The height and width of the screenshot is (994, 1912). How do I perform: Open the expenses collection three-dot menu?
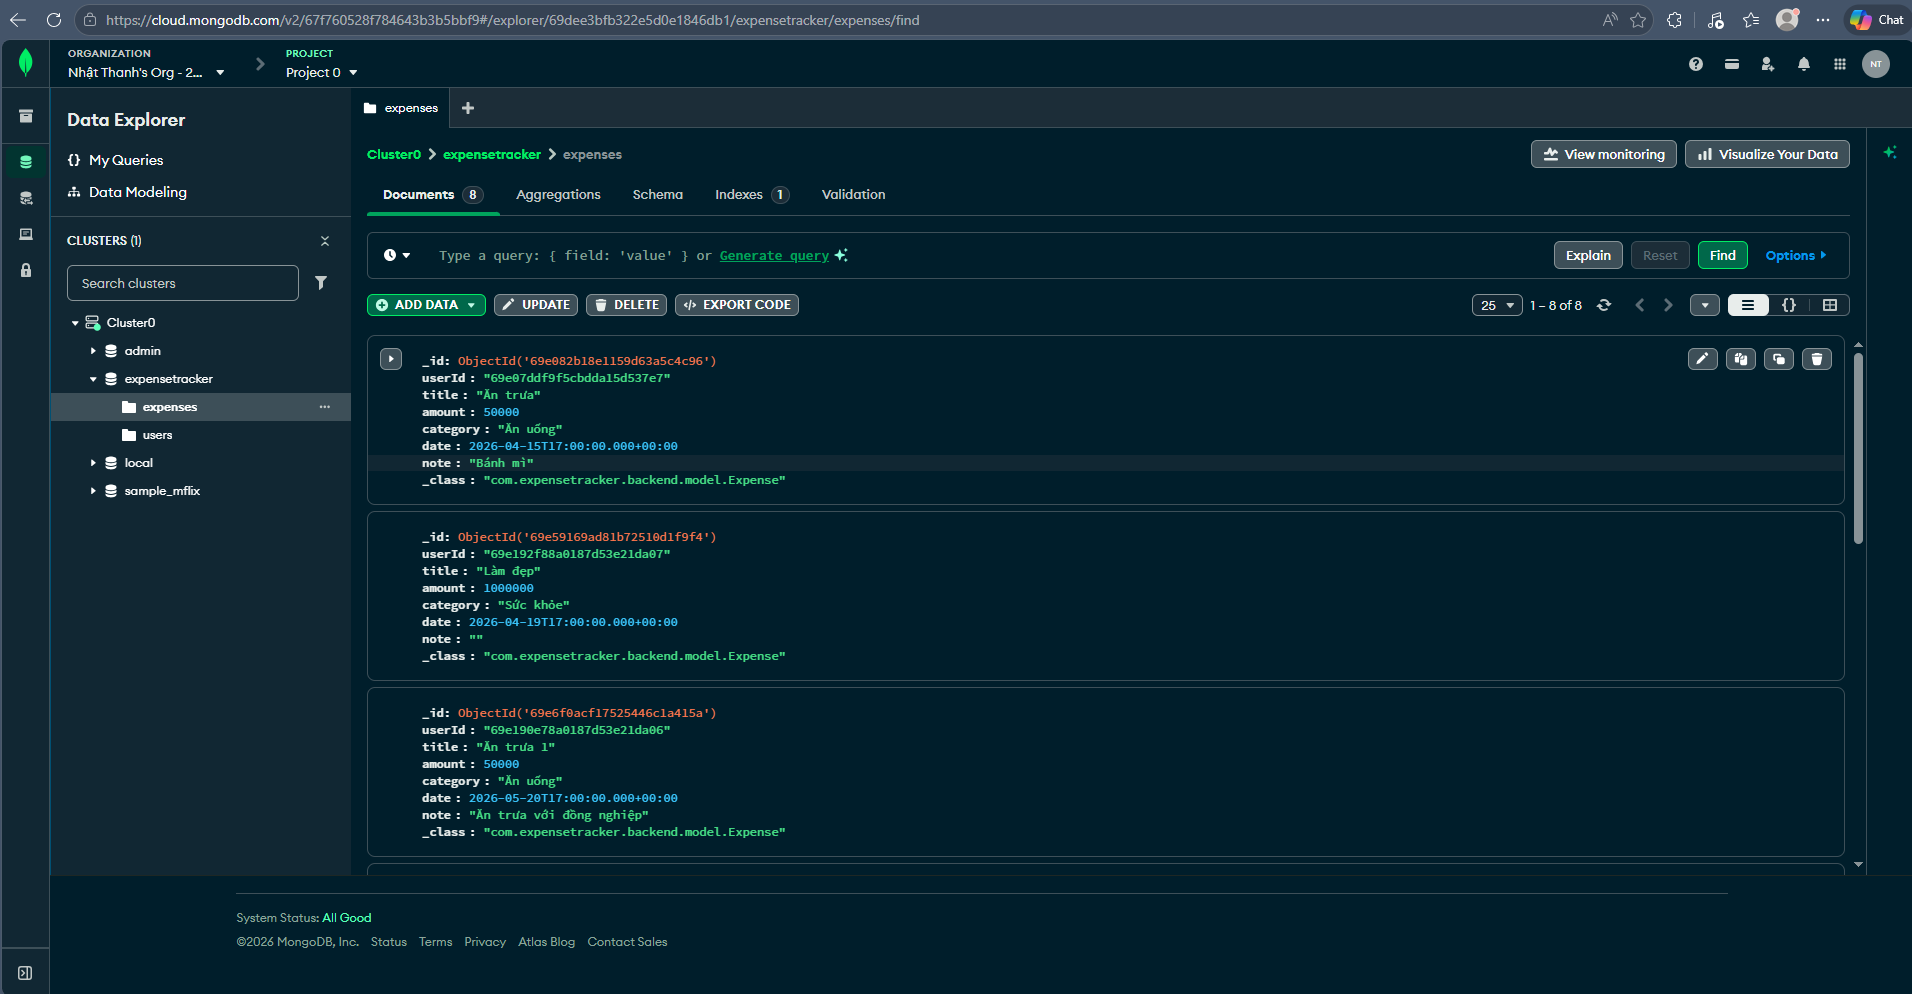[325, 407]
